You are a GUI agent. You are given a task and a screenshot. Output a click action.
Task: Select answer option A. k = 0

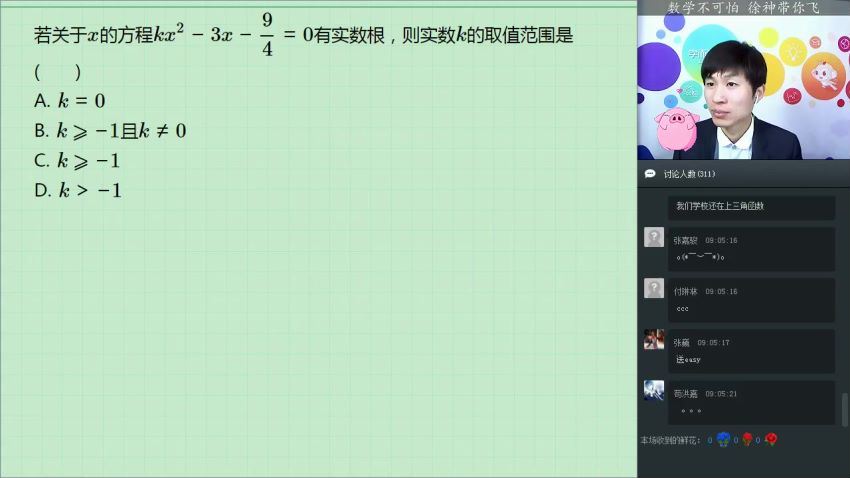tap(69, 100)
